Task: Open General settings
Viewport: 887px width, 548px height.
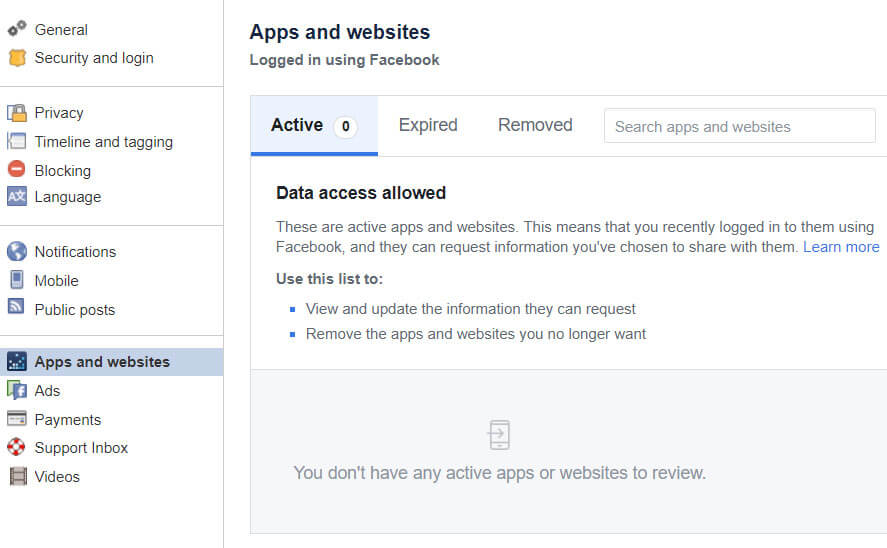Action: [61, 29]
